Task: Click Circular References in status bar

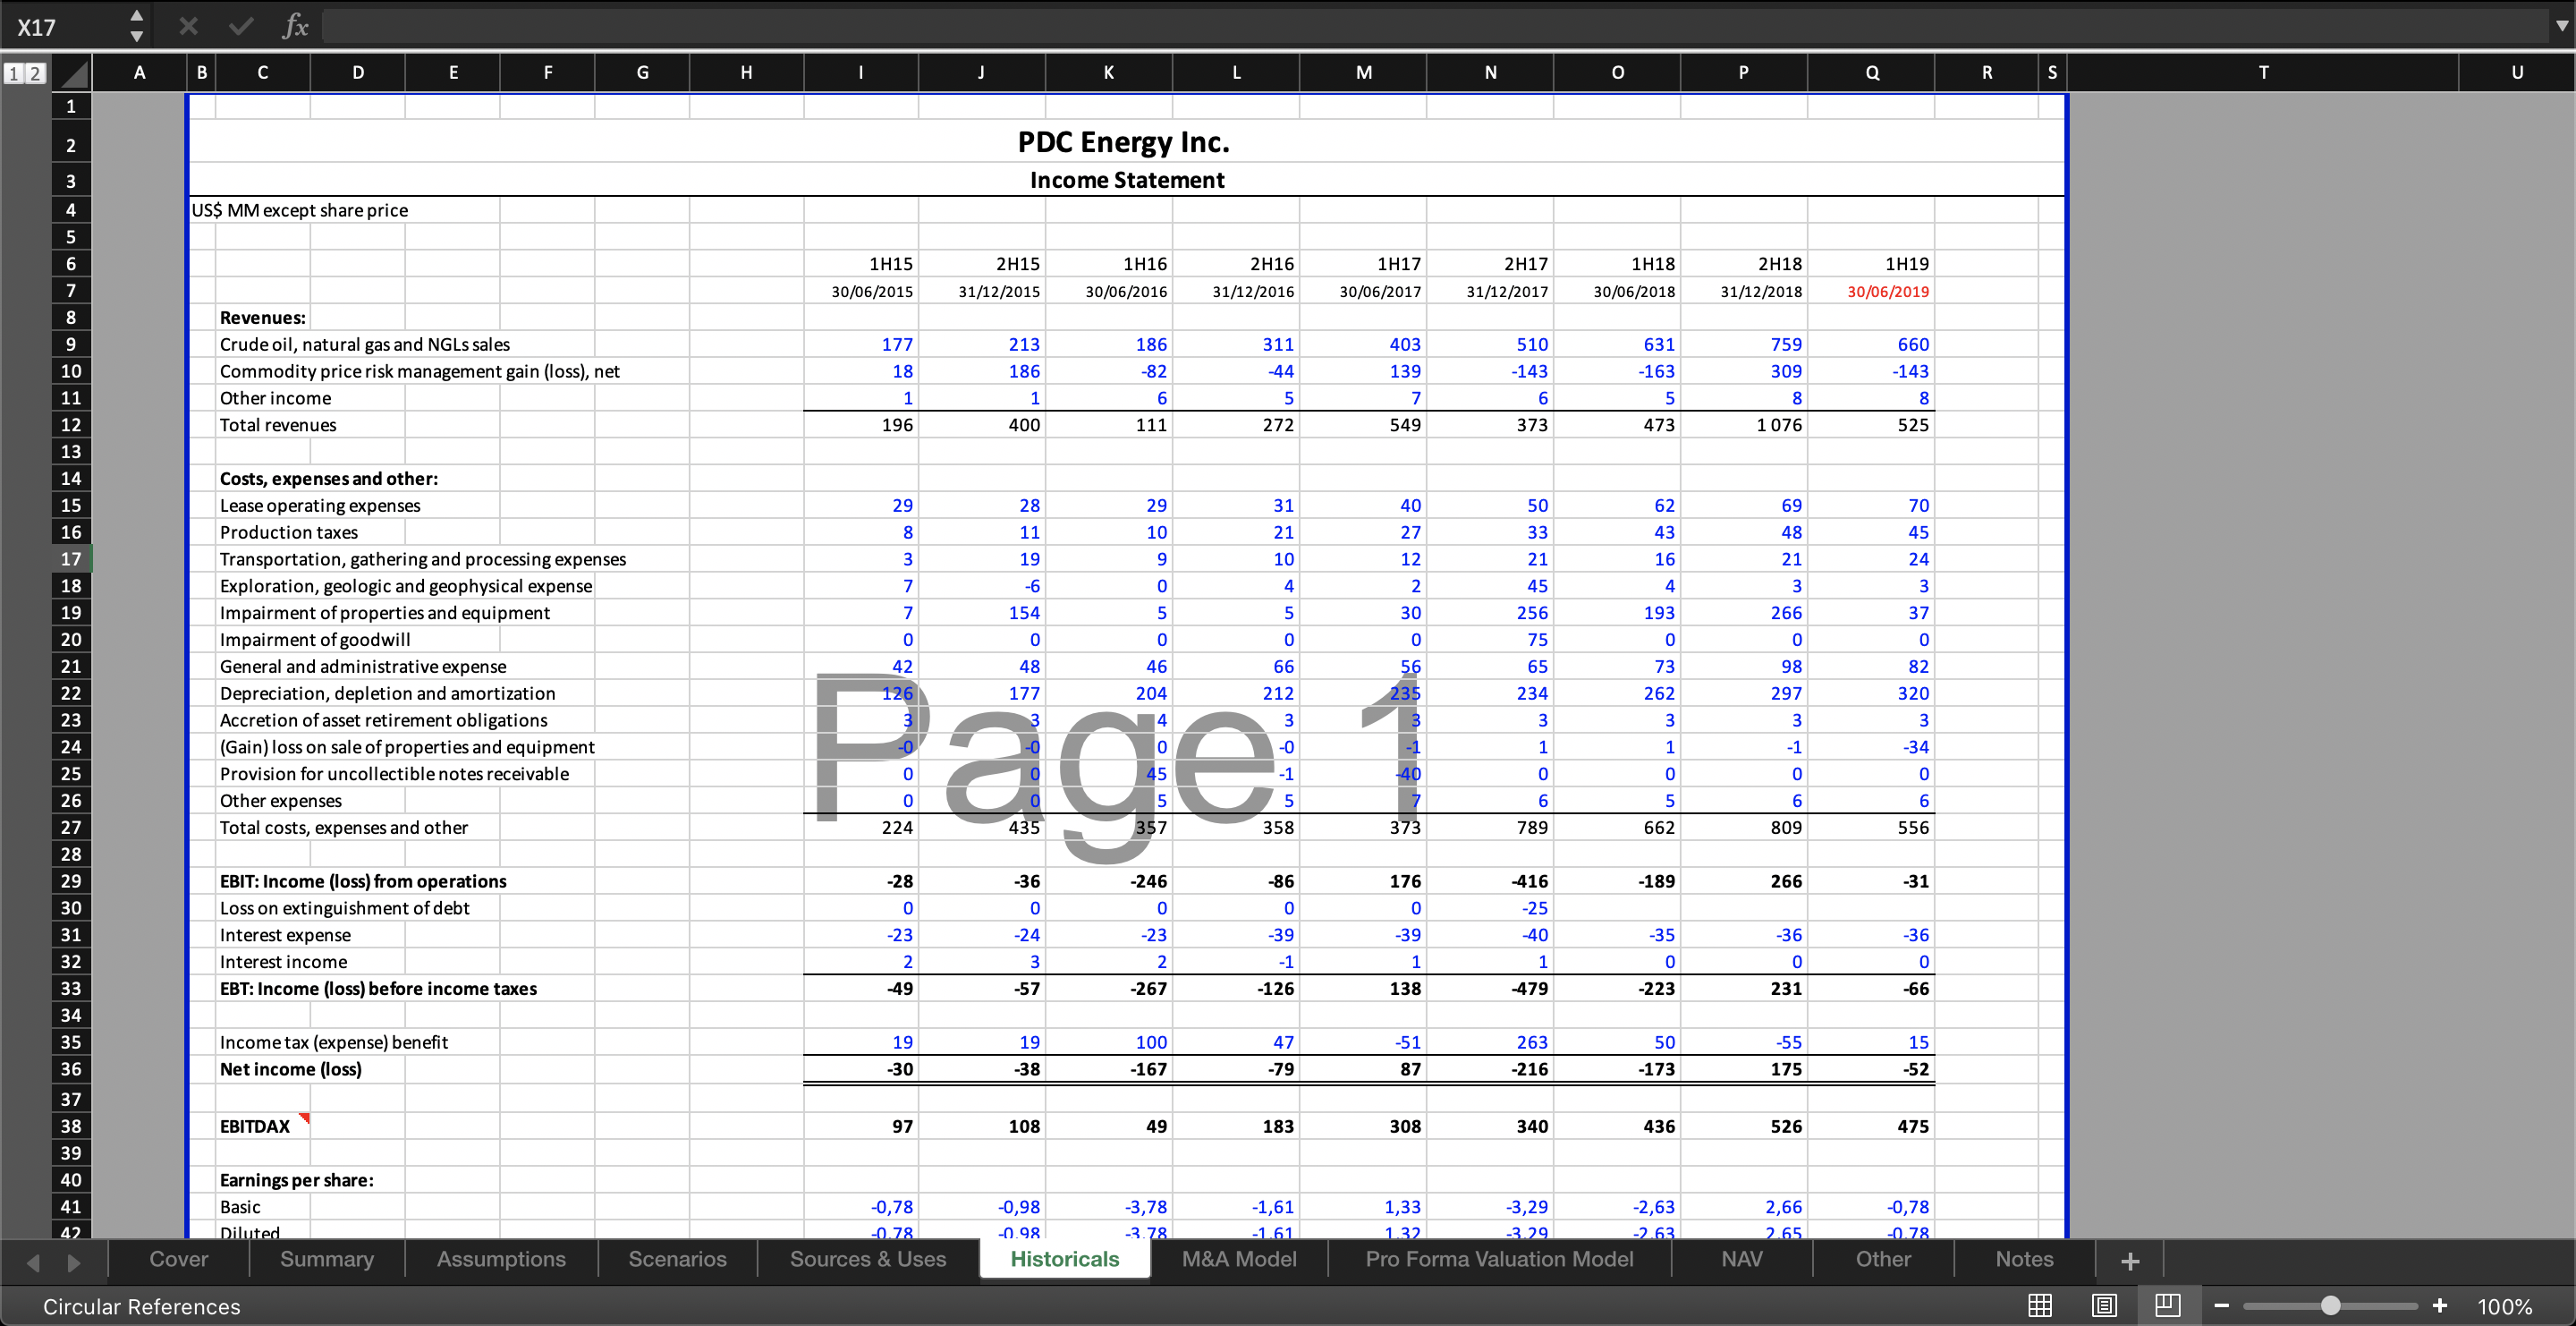Action: [142, 1306]
